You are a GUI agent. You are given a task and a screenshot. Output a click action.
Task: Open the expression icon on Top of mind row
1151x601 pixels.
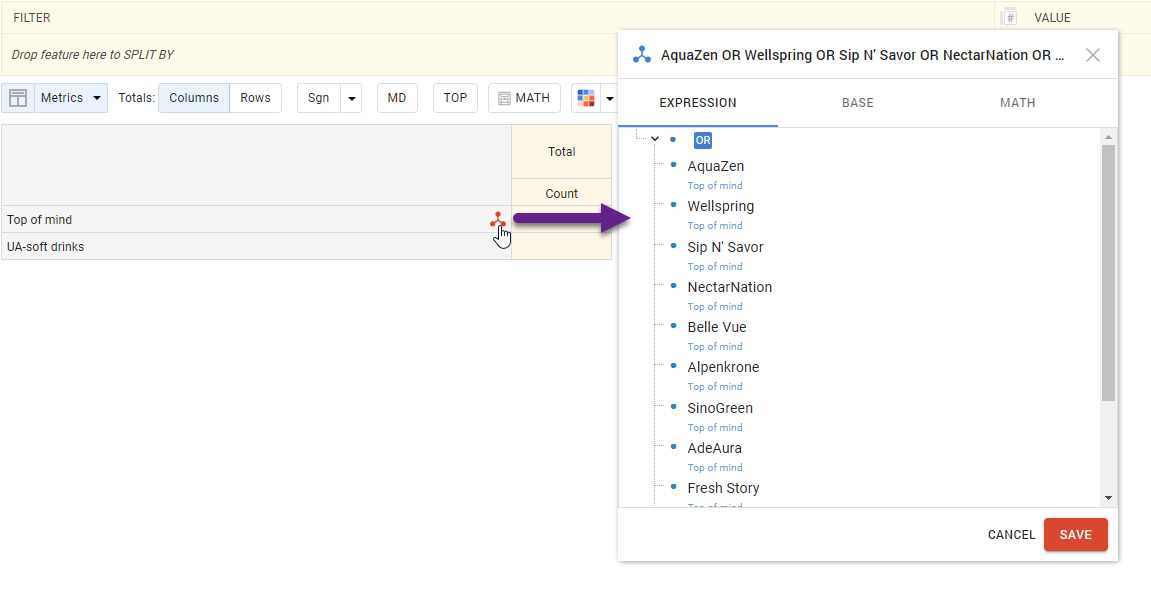coord(498,219)
